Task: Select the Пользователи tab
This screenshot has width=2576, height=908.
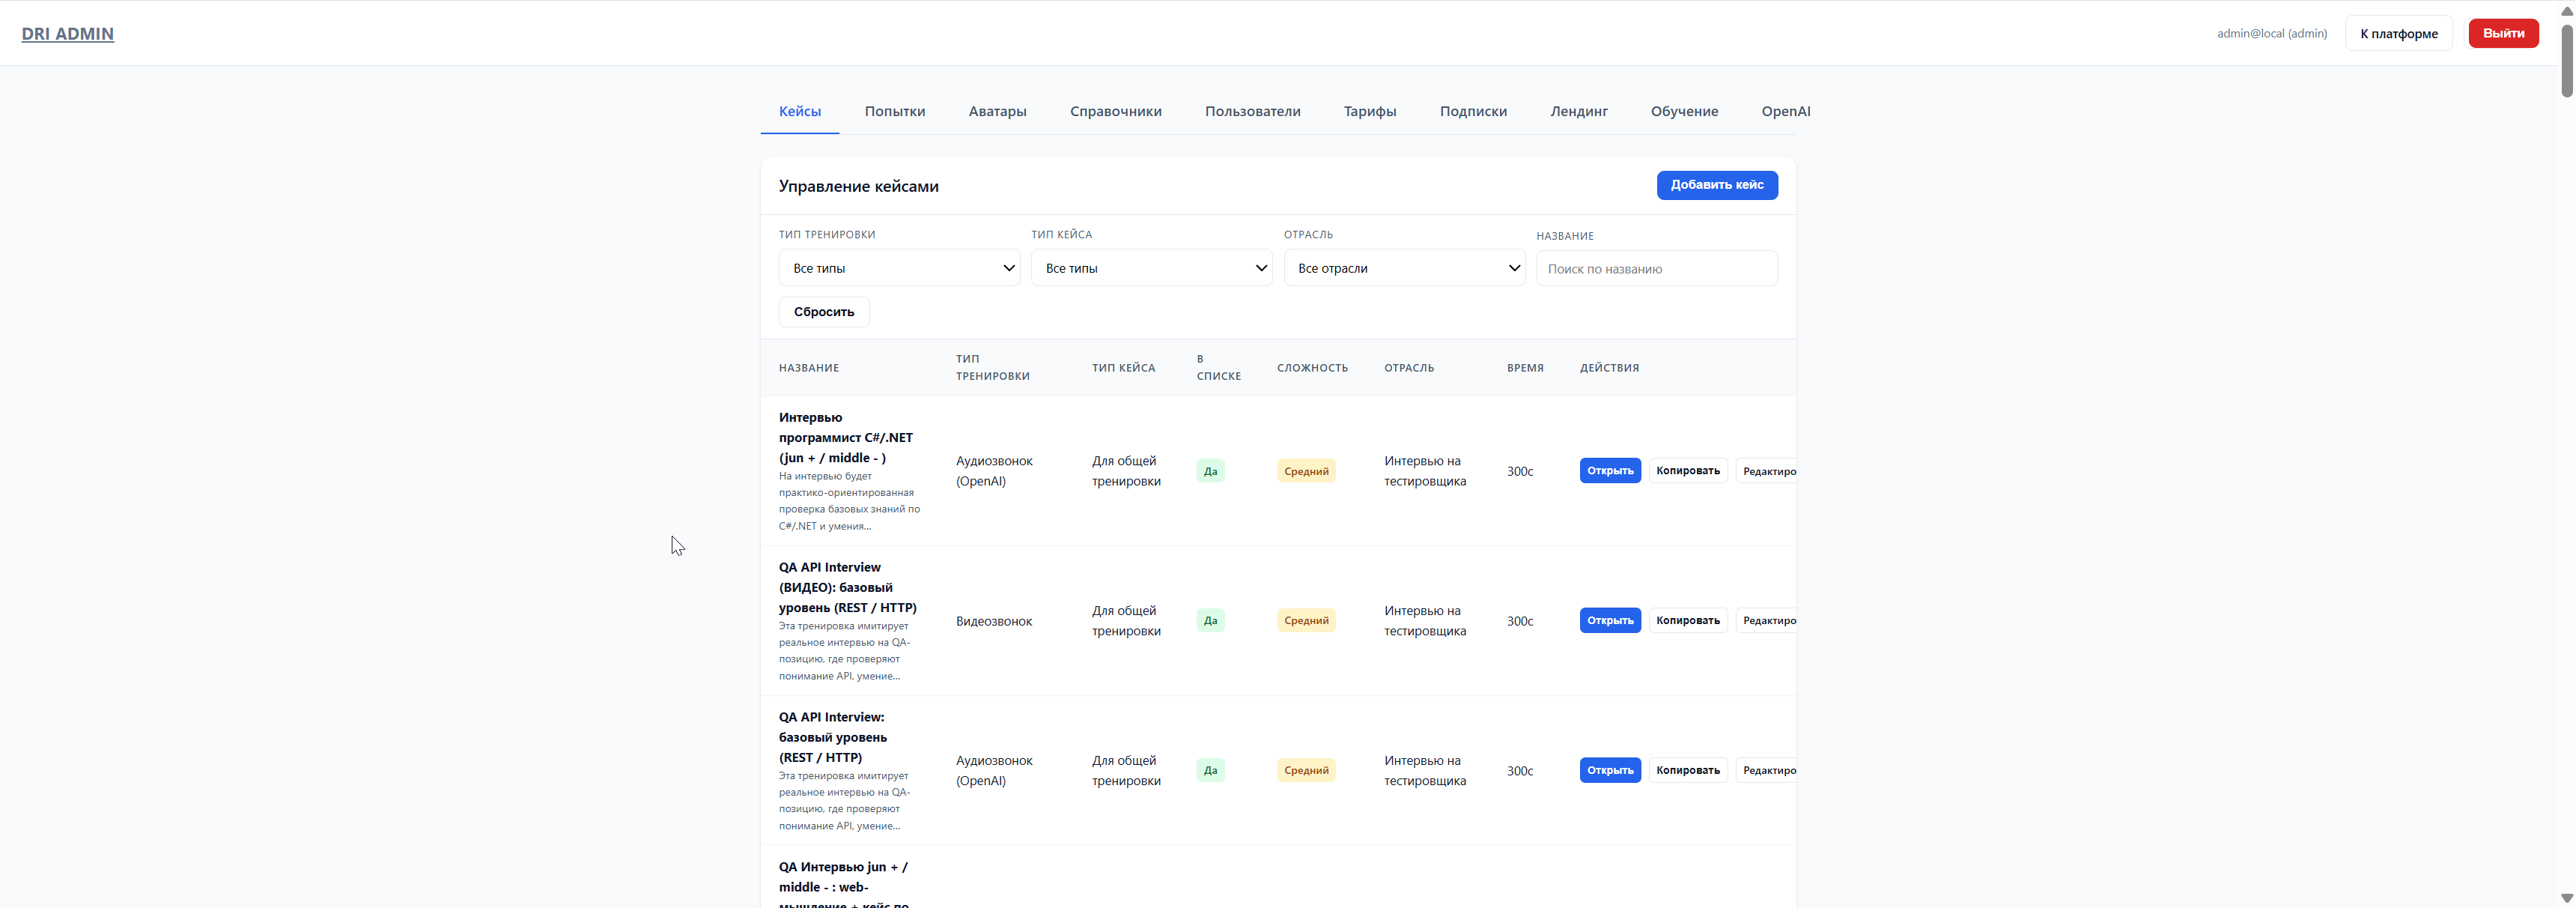Action: coord(1252,111)
